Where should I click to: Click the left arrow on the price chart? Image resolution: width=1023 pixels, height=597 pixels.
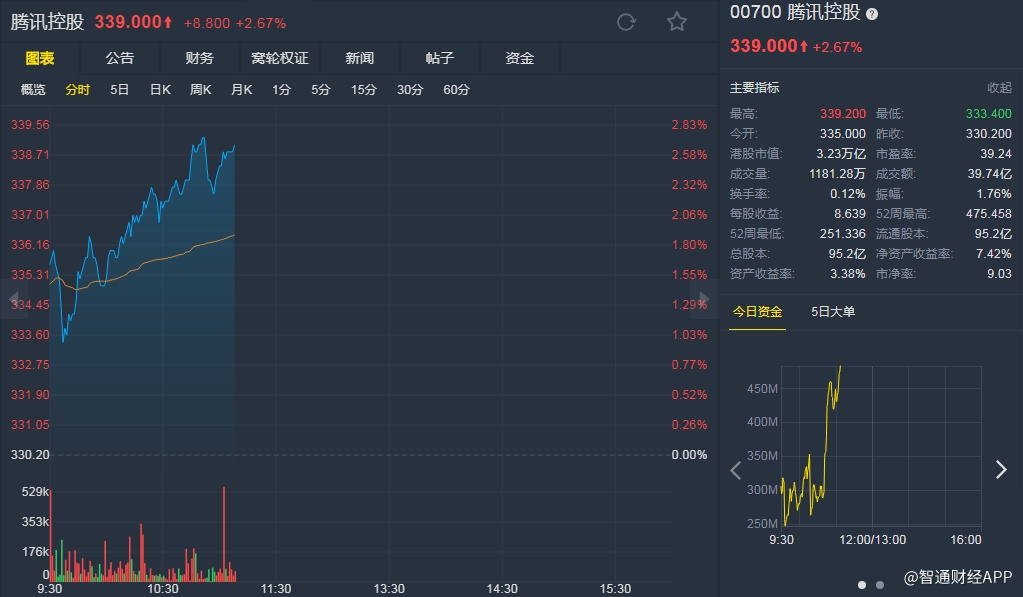coord(14,299)
